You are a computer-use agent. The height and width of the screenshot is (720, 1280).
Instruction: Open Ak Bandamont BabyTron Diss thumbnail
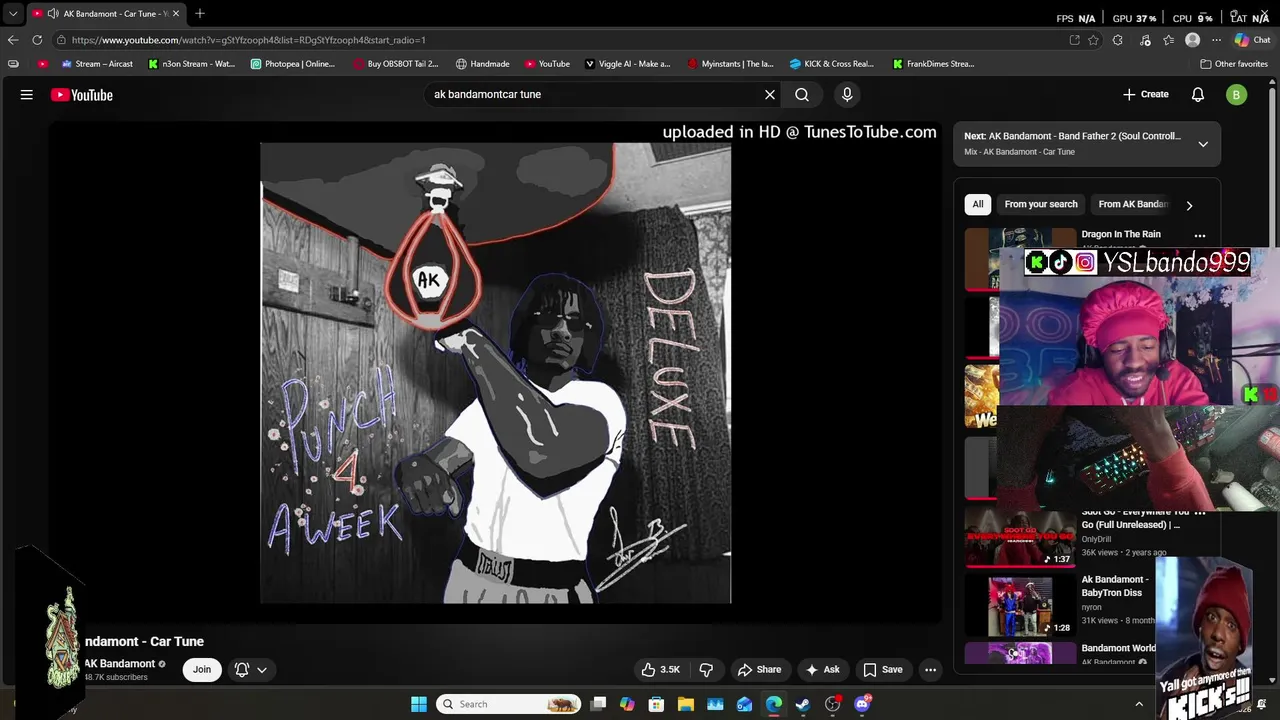pos(1020,606)
